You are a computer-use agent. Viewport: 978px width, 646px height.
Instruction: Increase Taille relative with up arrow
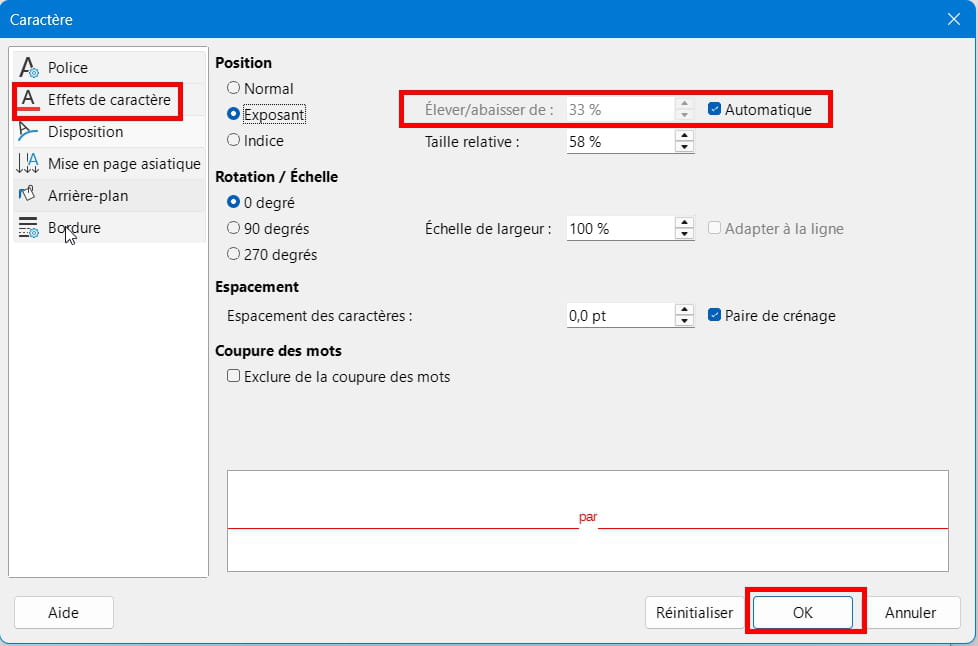point(685,136)
